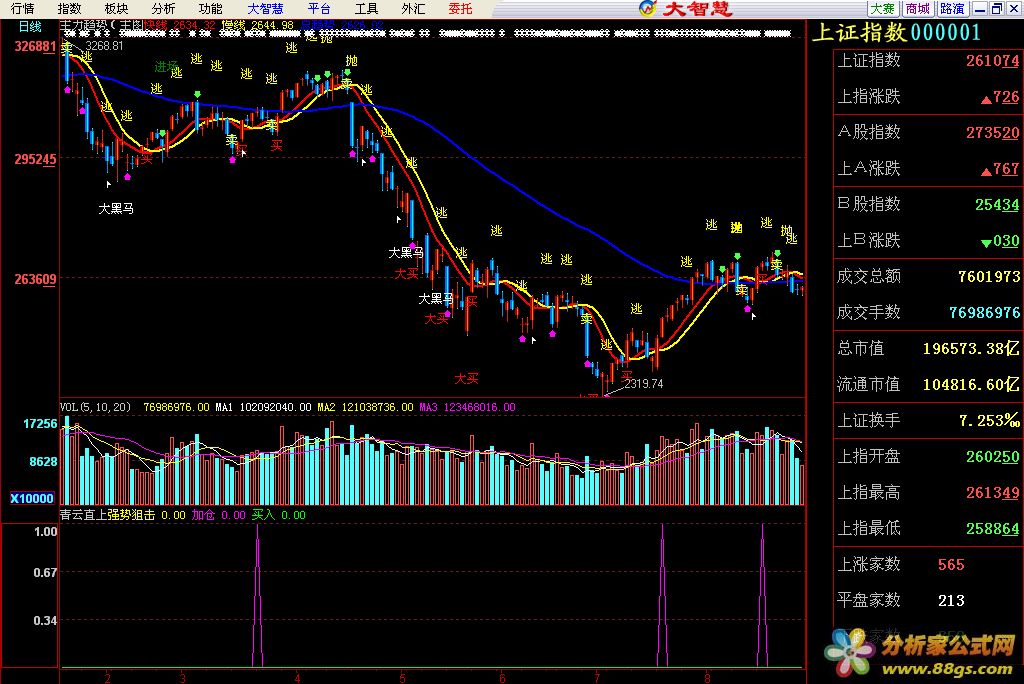Minimize the 大智慧 window
The image size is (1024, 684).
[980, 8]
